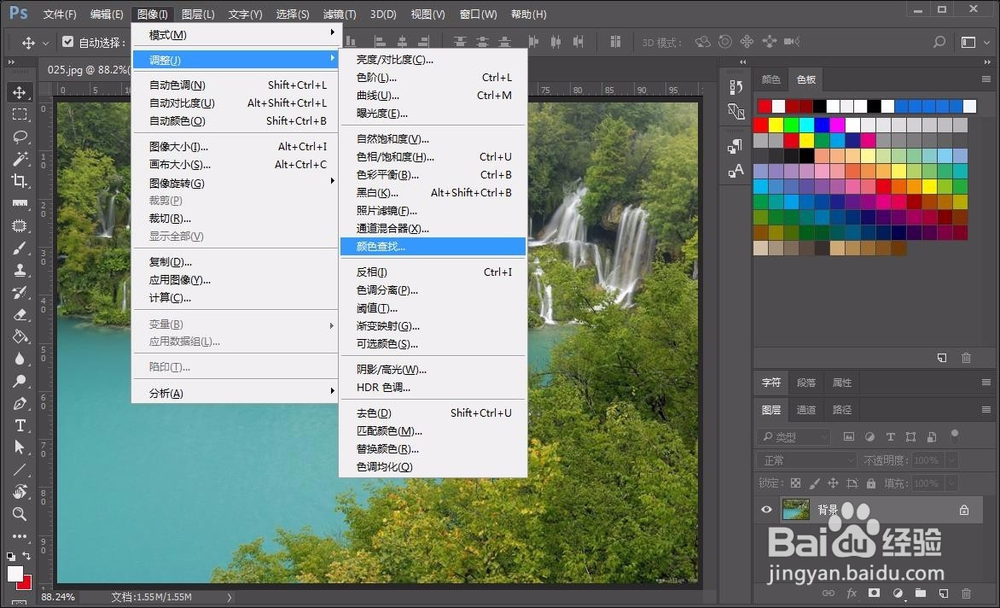Select the Dodge tool
The width and height of the screenshot is (1000, 608).
click(20, 381)
